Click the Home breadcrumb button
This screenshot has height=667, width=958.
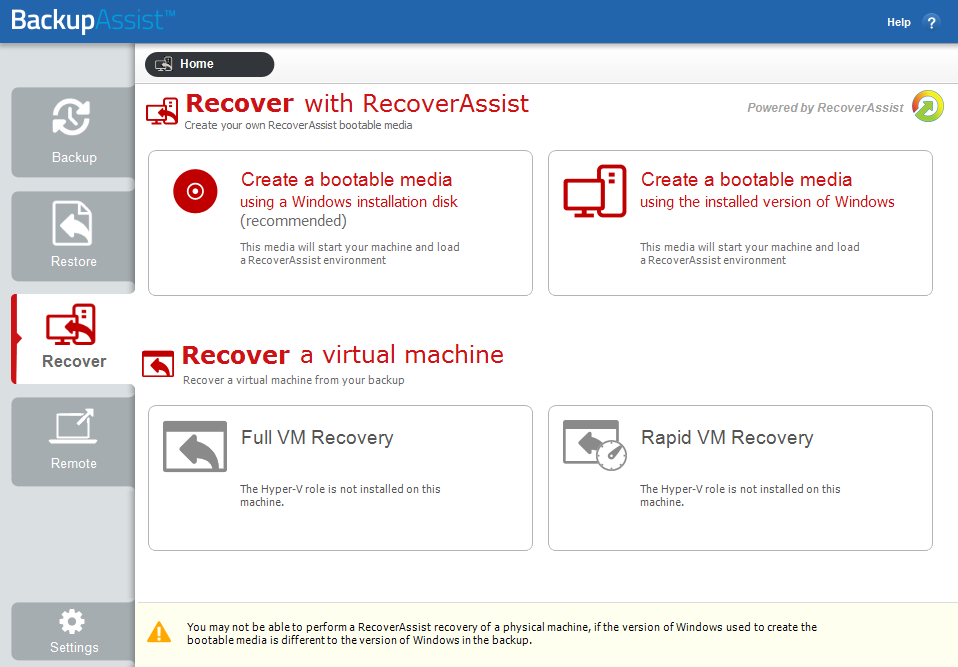point(210,64)
